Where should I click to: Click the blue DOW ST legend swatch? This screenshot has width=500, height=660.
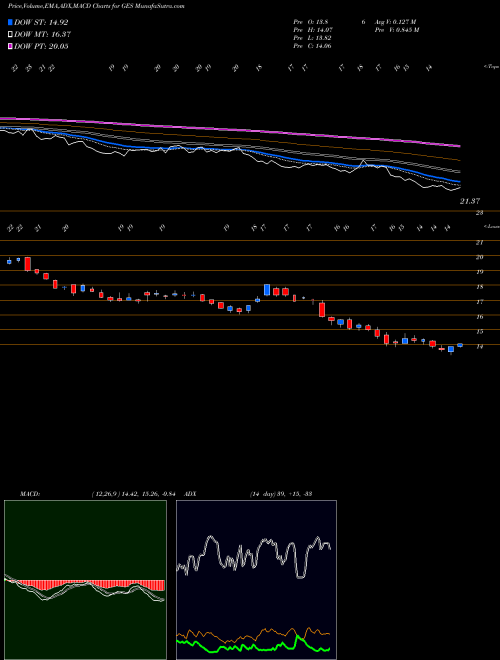11,22
